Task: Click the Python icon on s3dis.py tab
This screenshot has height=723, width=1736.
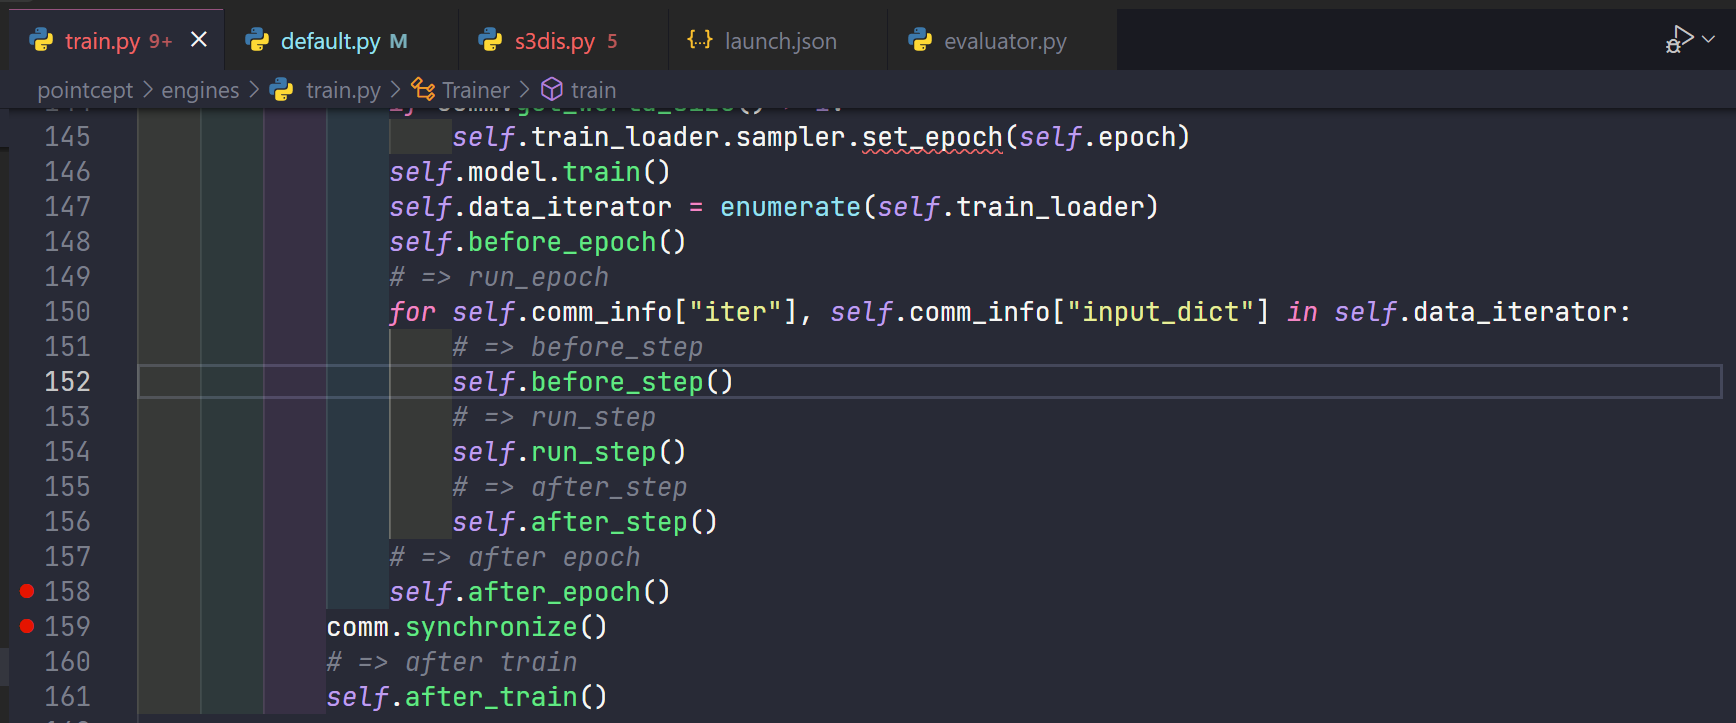Action: click(490, 40)
